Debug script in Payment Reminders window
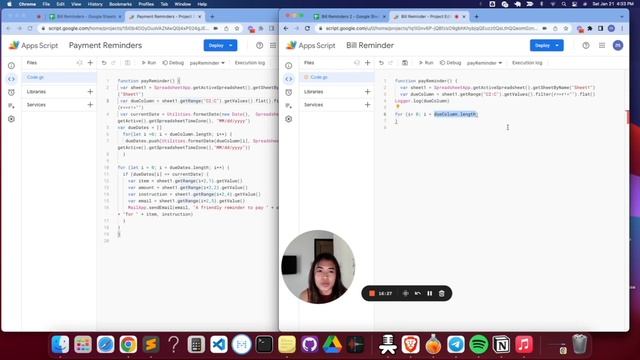This screenshot has width=640, height=360. tap(173, 63)
